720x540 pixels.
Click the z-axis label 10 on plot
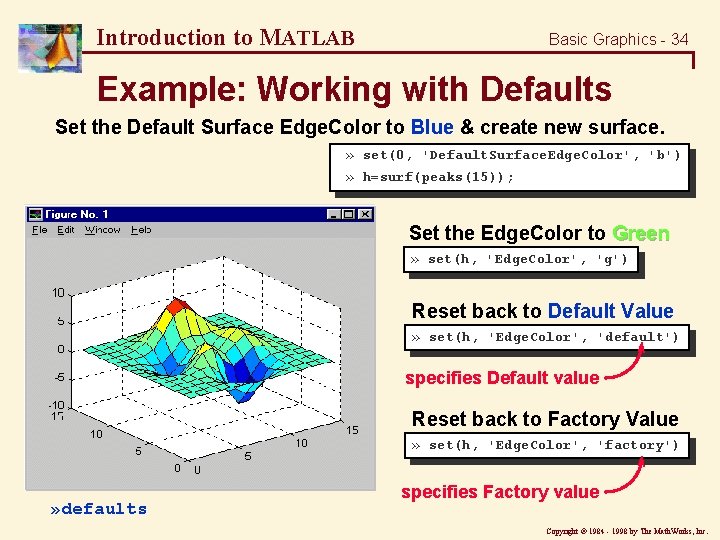tap(58, 292)
